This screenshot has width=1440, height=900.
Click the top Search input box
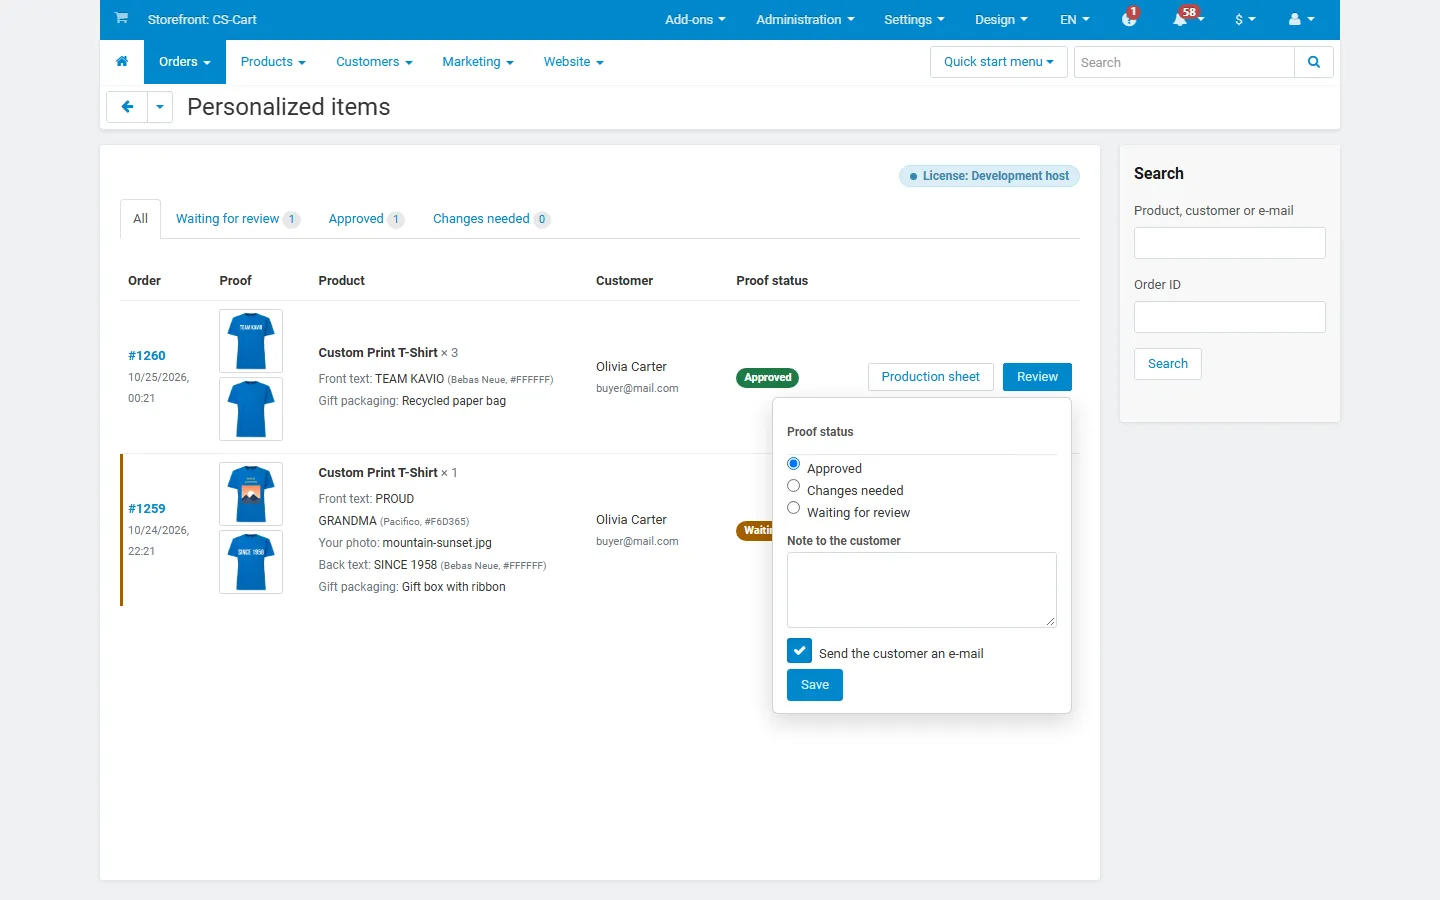pyautogui.click(x=1184, y=62)
